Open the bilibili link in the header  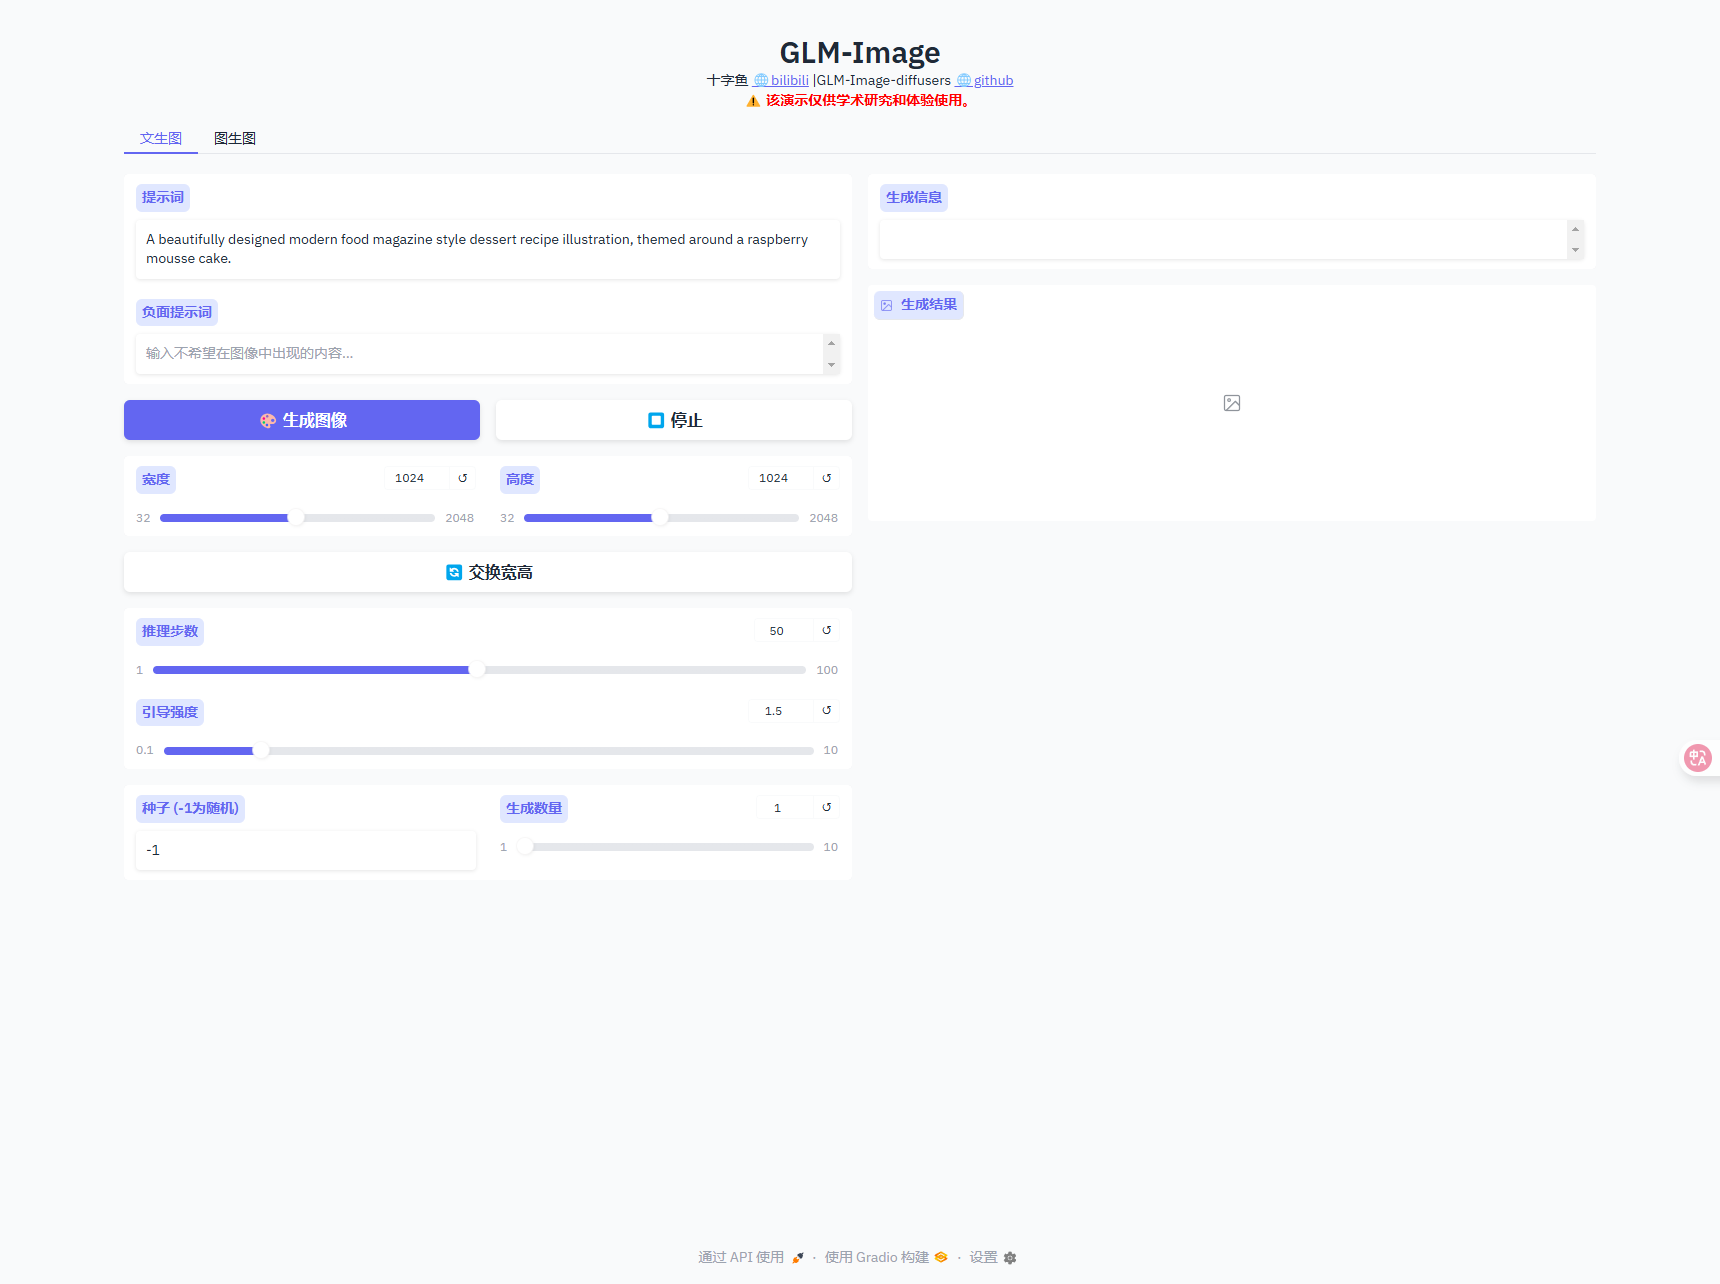789,80
